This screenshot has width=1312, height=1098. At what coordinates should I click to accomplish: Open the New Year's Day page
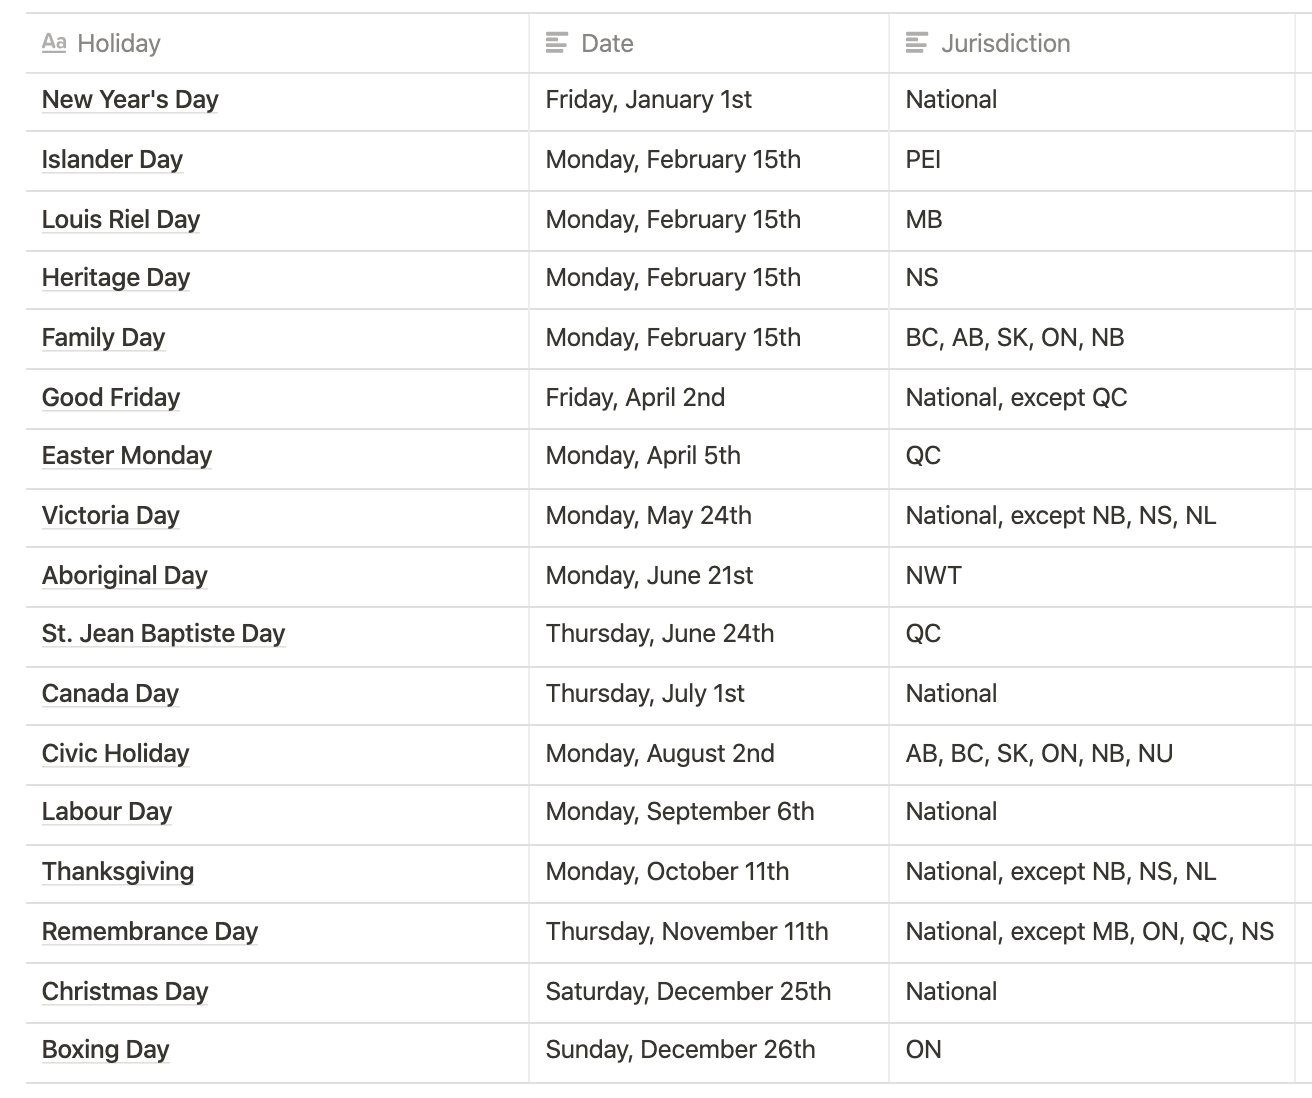pyautogui.click(x=130, y=100)
